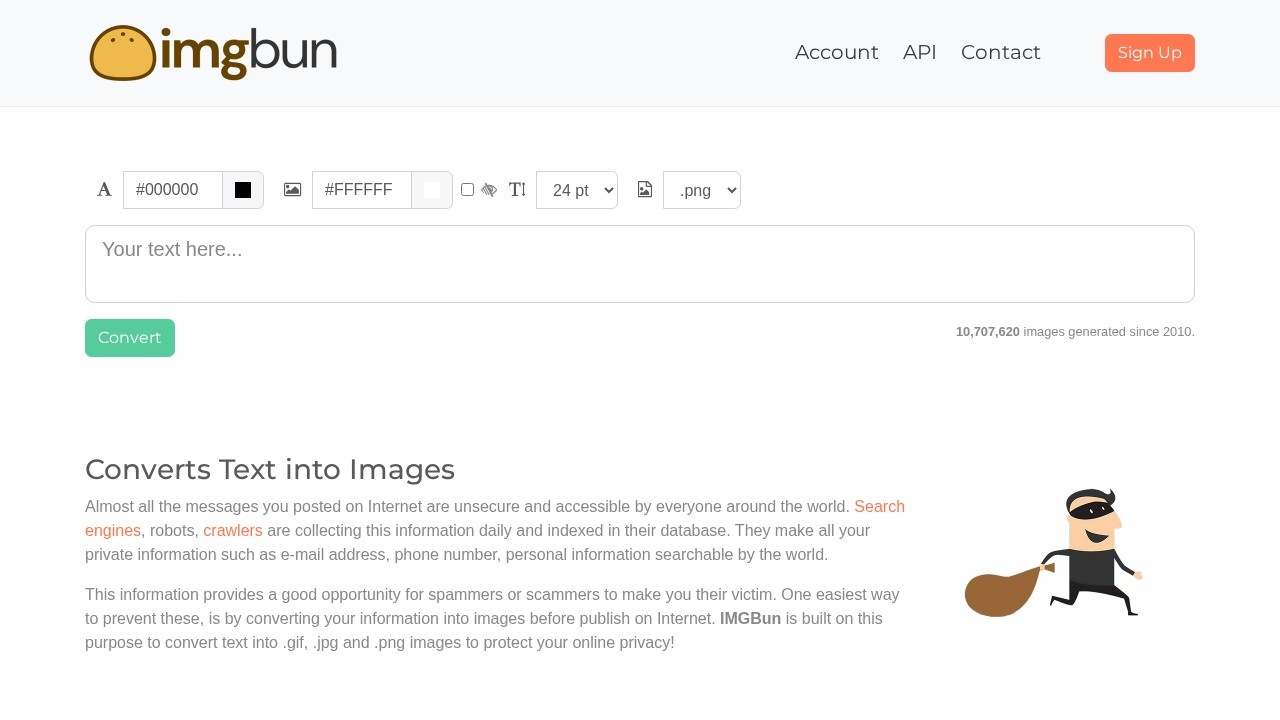The width and height of the screenshot is (1280, 720).
Task: Click the transparent background eye-slash icon
Action: click(x=489, y=190)
